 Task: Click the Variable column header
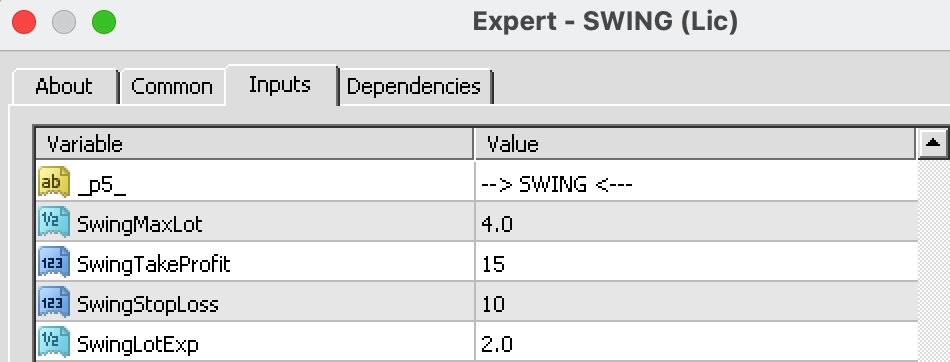coord(254,144)
